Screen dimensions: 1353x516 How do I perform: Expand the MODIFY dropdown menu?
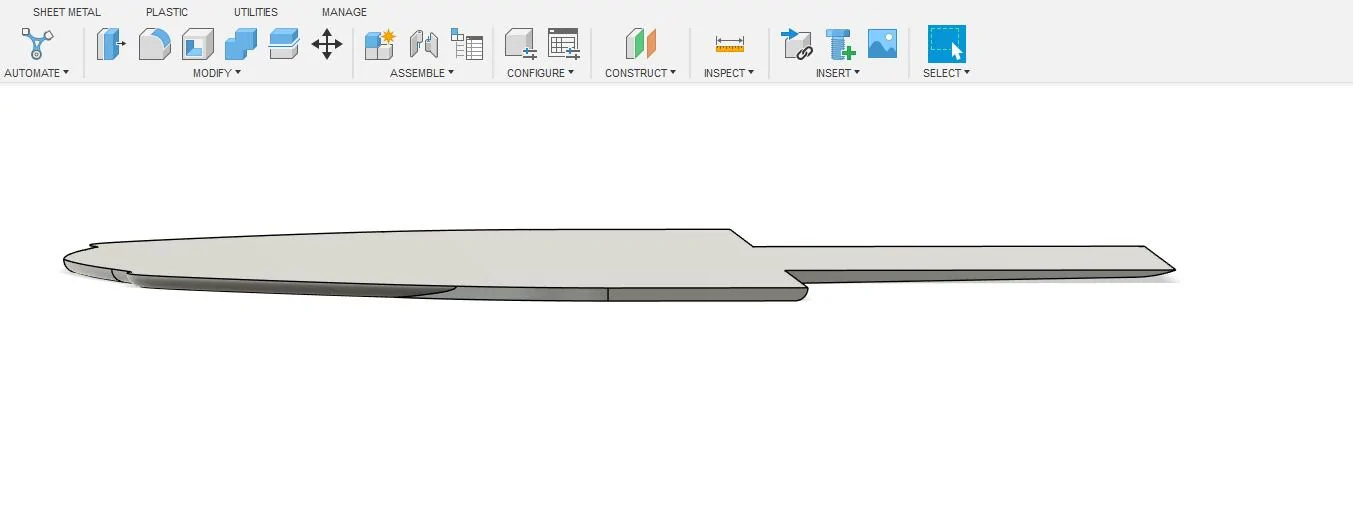tap(217, 73)
